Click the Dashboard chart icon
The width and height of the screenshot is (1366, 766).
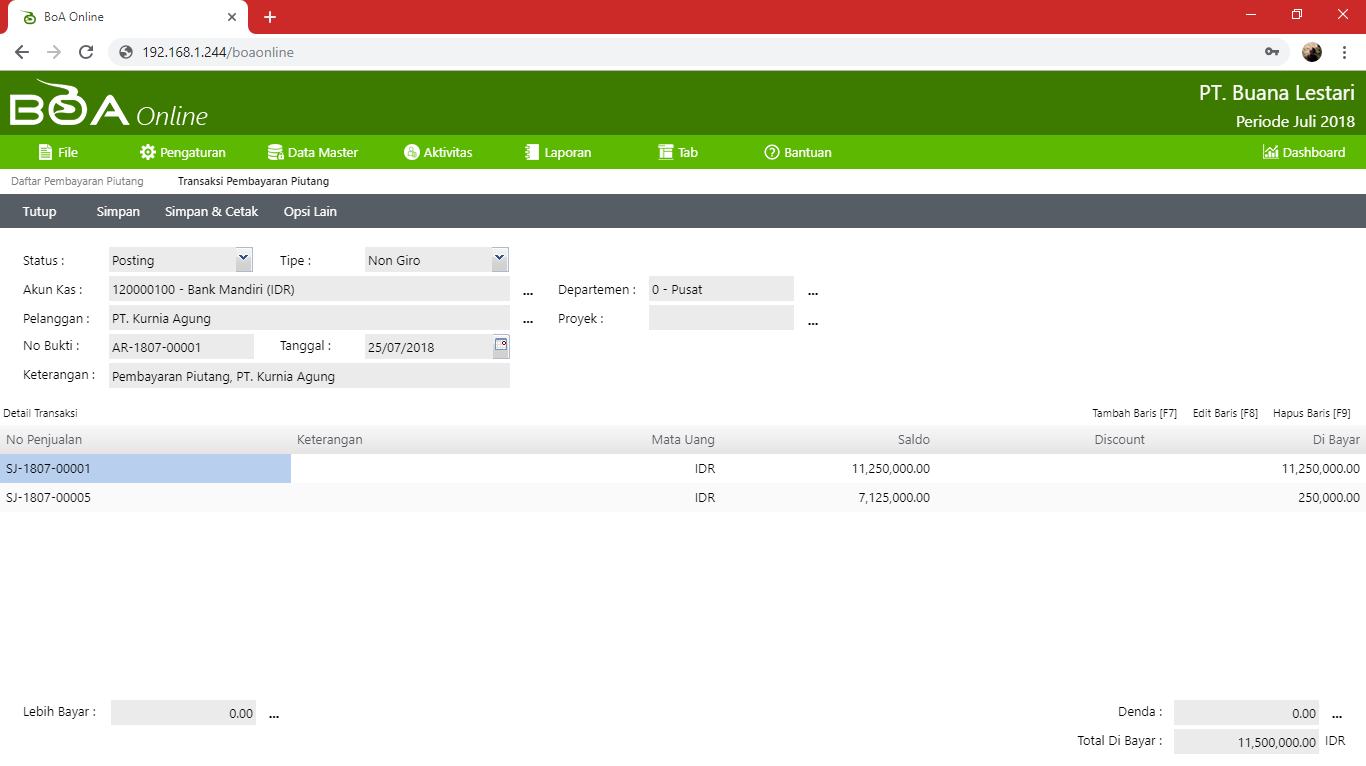[x=1271, y=153]
